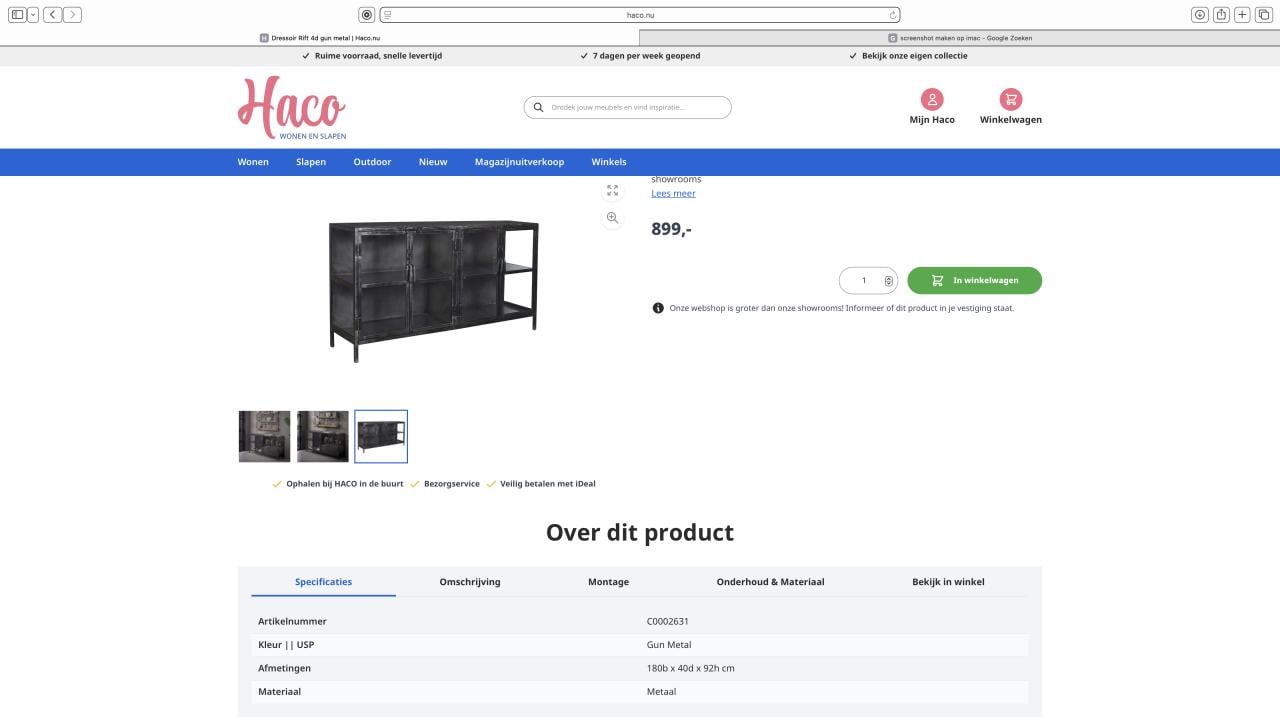Click the Bekijk onze eigen collectie text
Viewport: 1280px width, 720px height.
click(915, 56)
